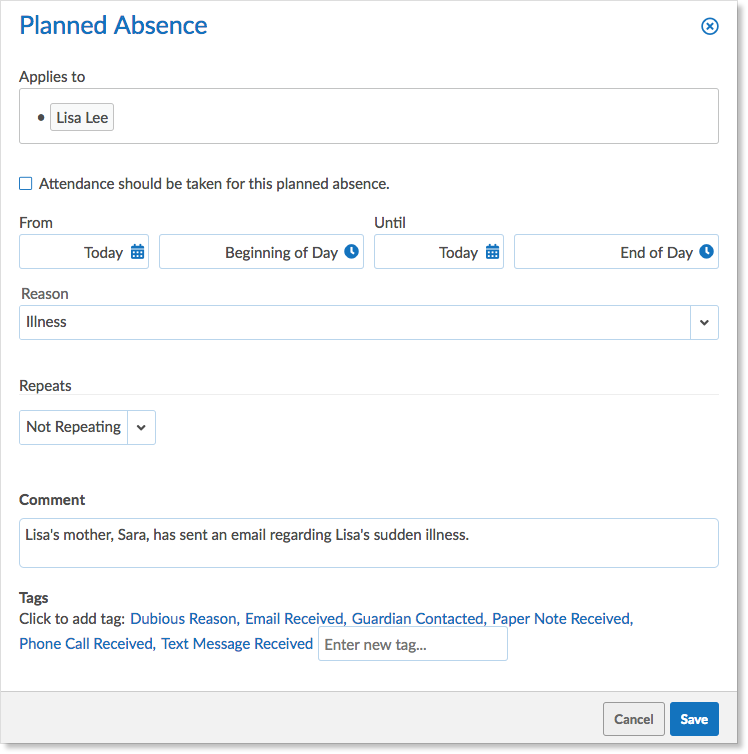Viewport: 748px width, 754px height.
Task: Select the Lisa Lee student chip
Action: [82, 117]
